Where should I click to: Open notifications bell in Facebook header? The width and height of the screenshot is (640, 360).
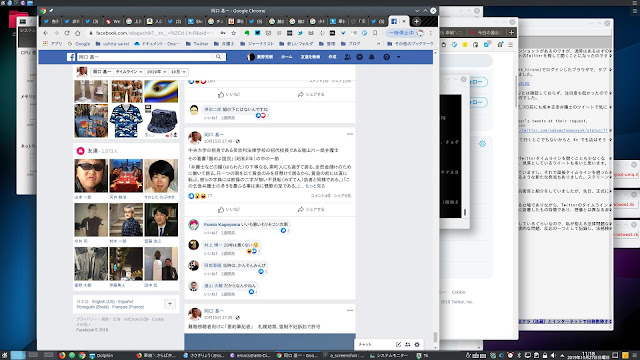point(372,57)
